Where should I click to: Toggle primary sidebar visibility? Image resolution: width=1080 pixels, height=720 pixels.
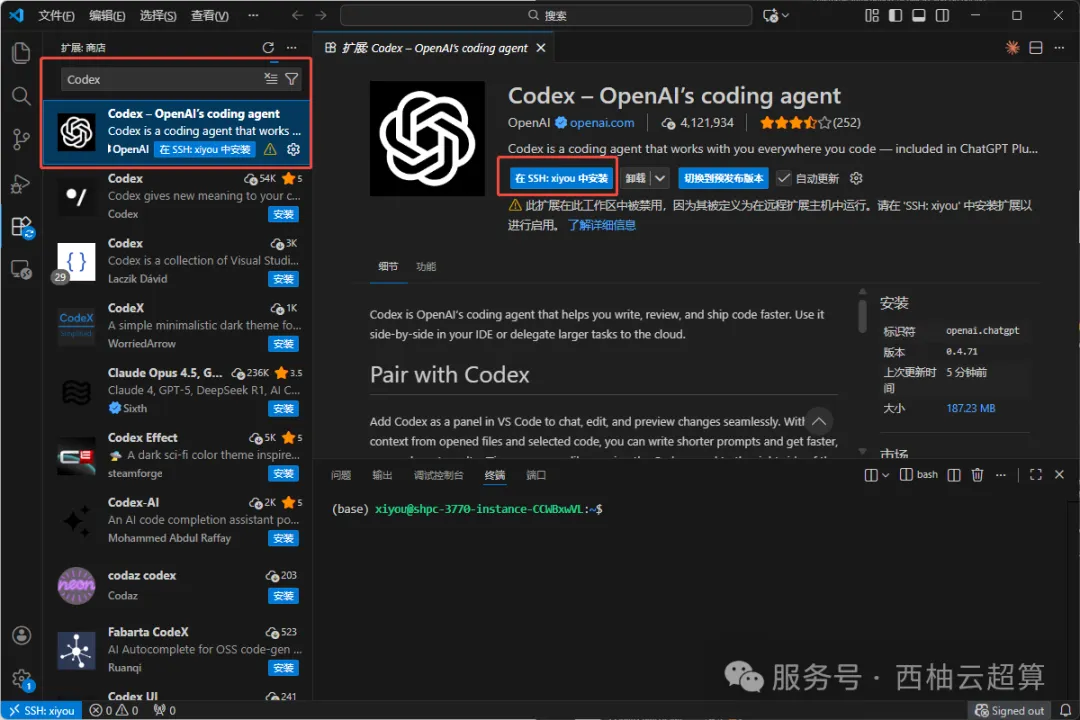(x=895, y=15)
